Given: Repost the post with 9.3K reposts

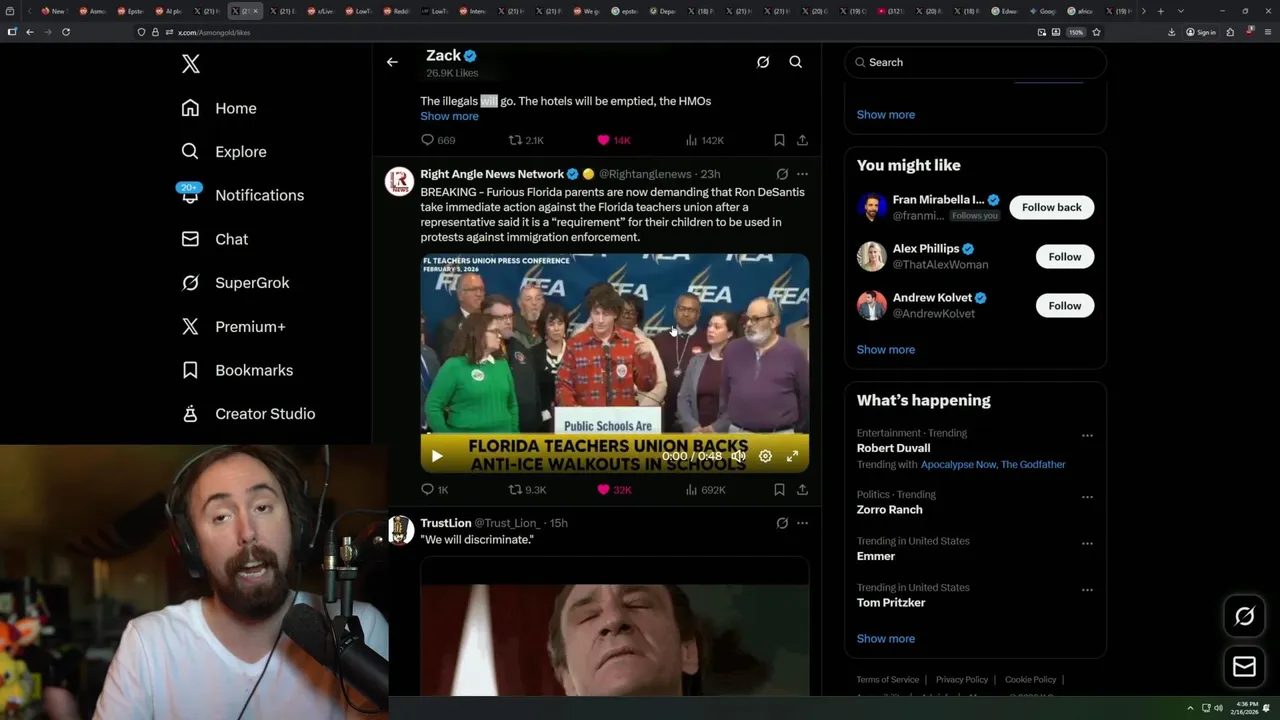Looking at the screenshot, I should [x=527, y=490].
